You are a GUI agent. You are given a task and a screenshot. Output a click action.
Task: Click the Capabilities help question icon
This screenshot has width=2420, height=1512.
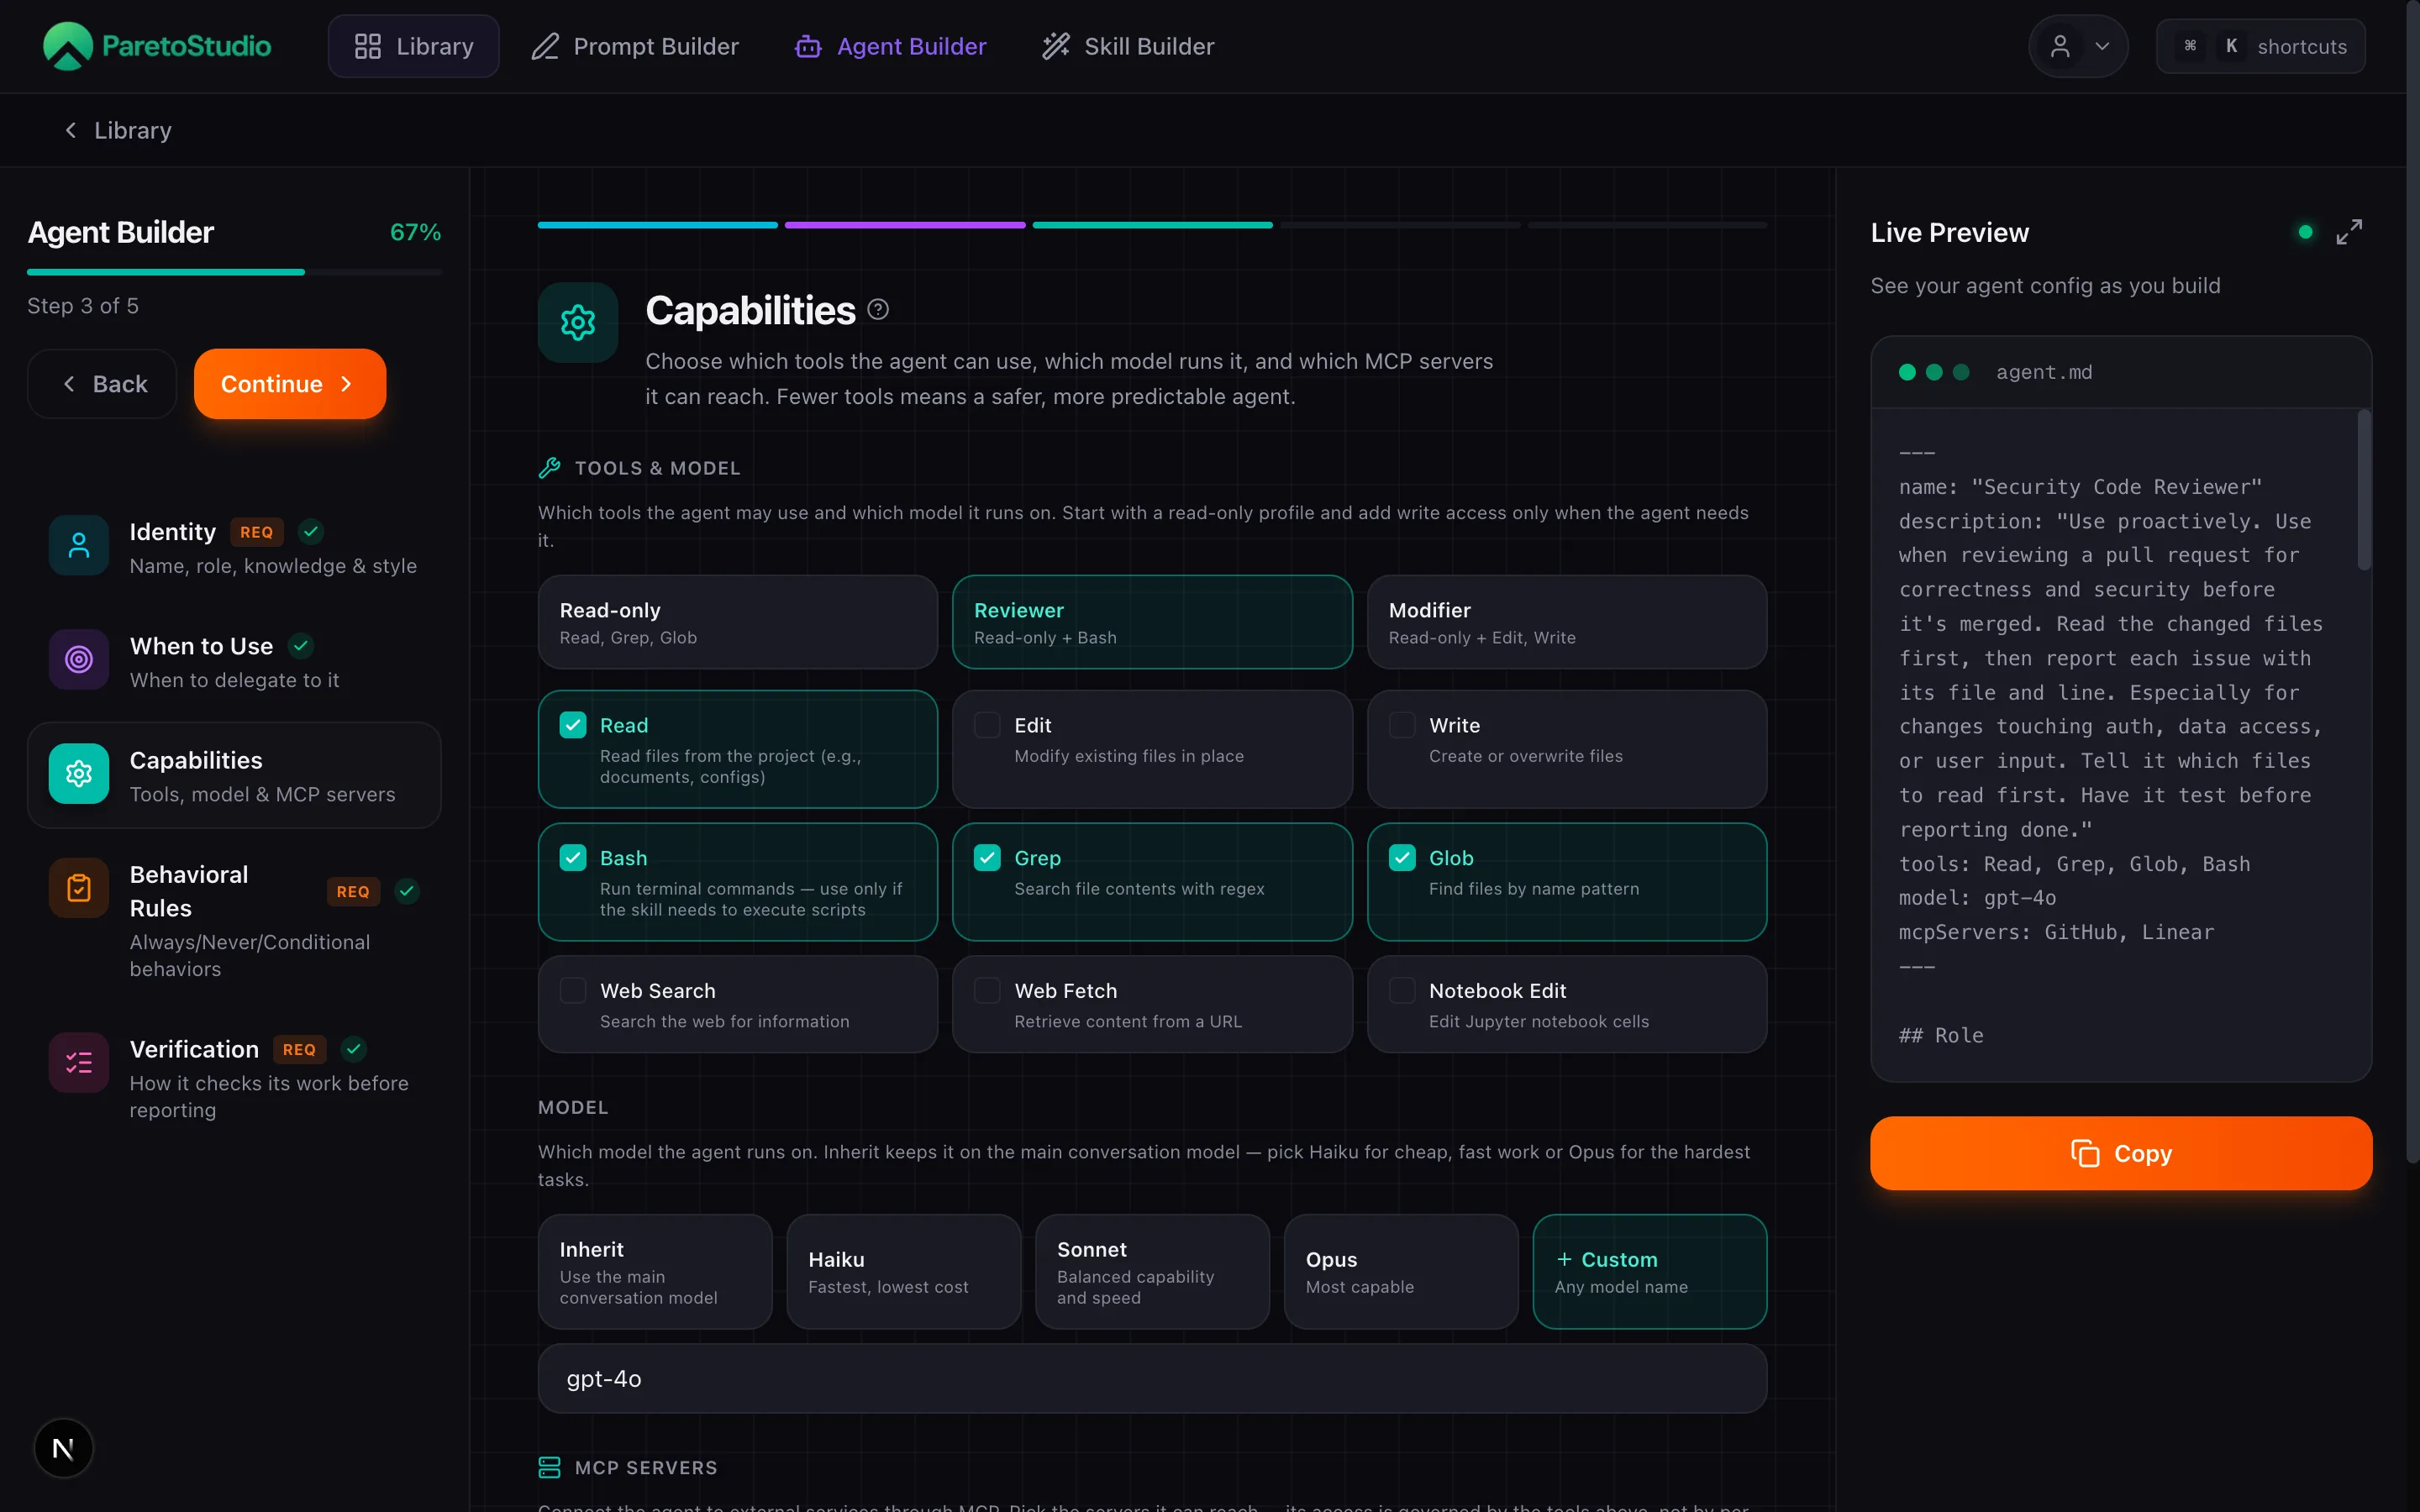coord(878,310)
